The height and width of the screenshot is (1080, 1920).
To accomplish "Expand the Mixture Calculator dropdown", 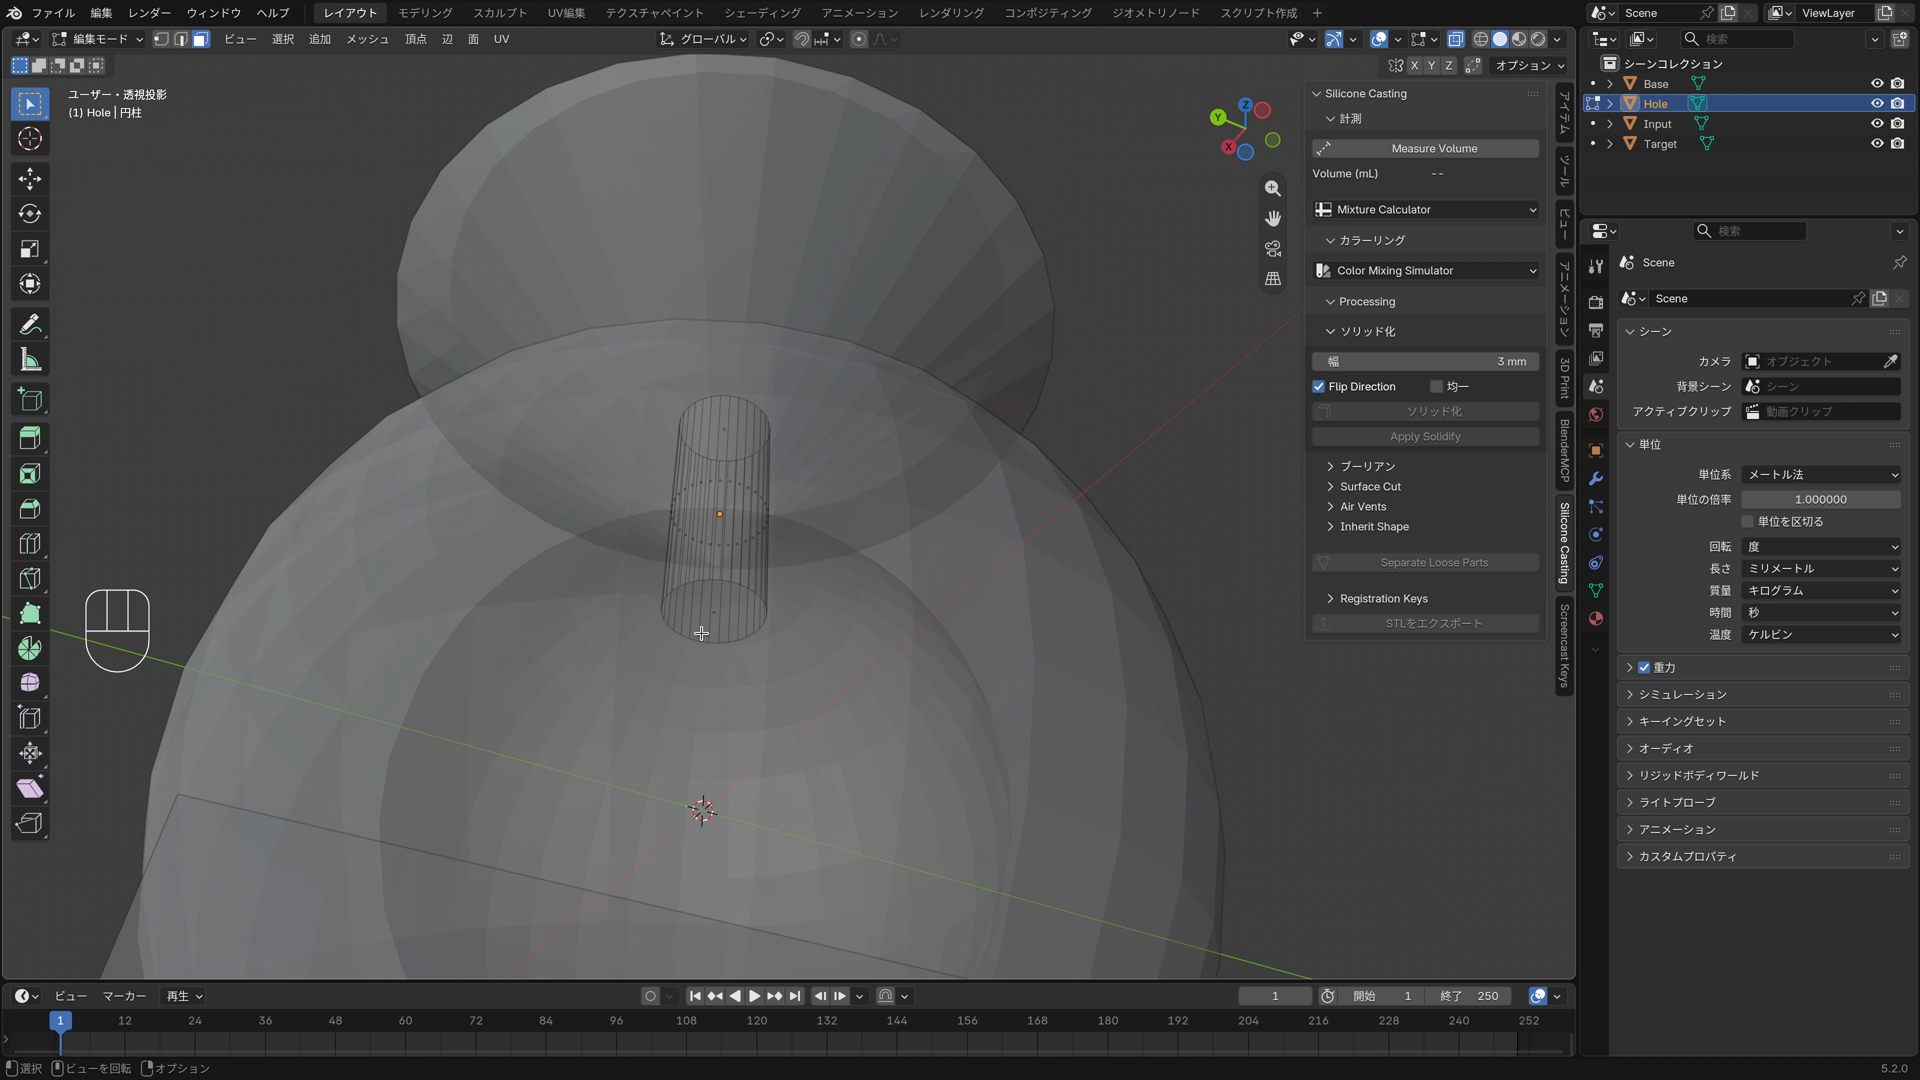I will (x=1426, y=210).
